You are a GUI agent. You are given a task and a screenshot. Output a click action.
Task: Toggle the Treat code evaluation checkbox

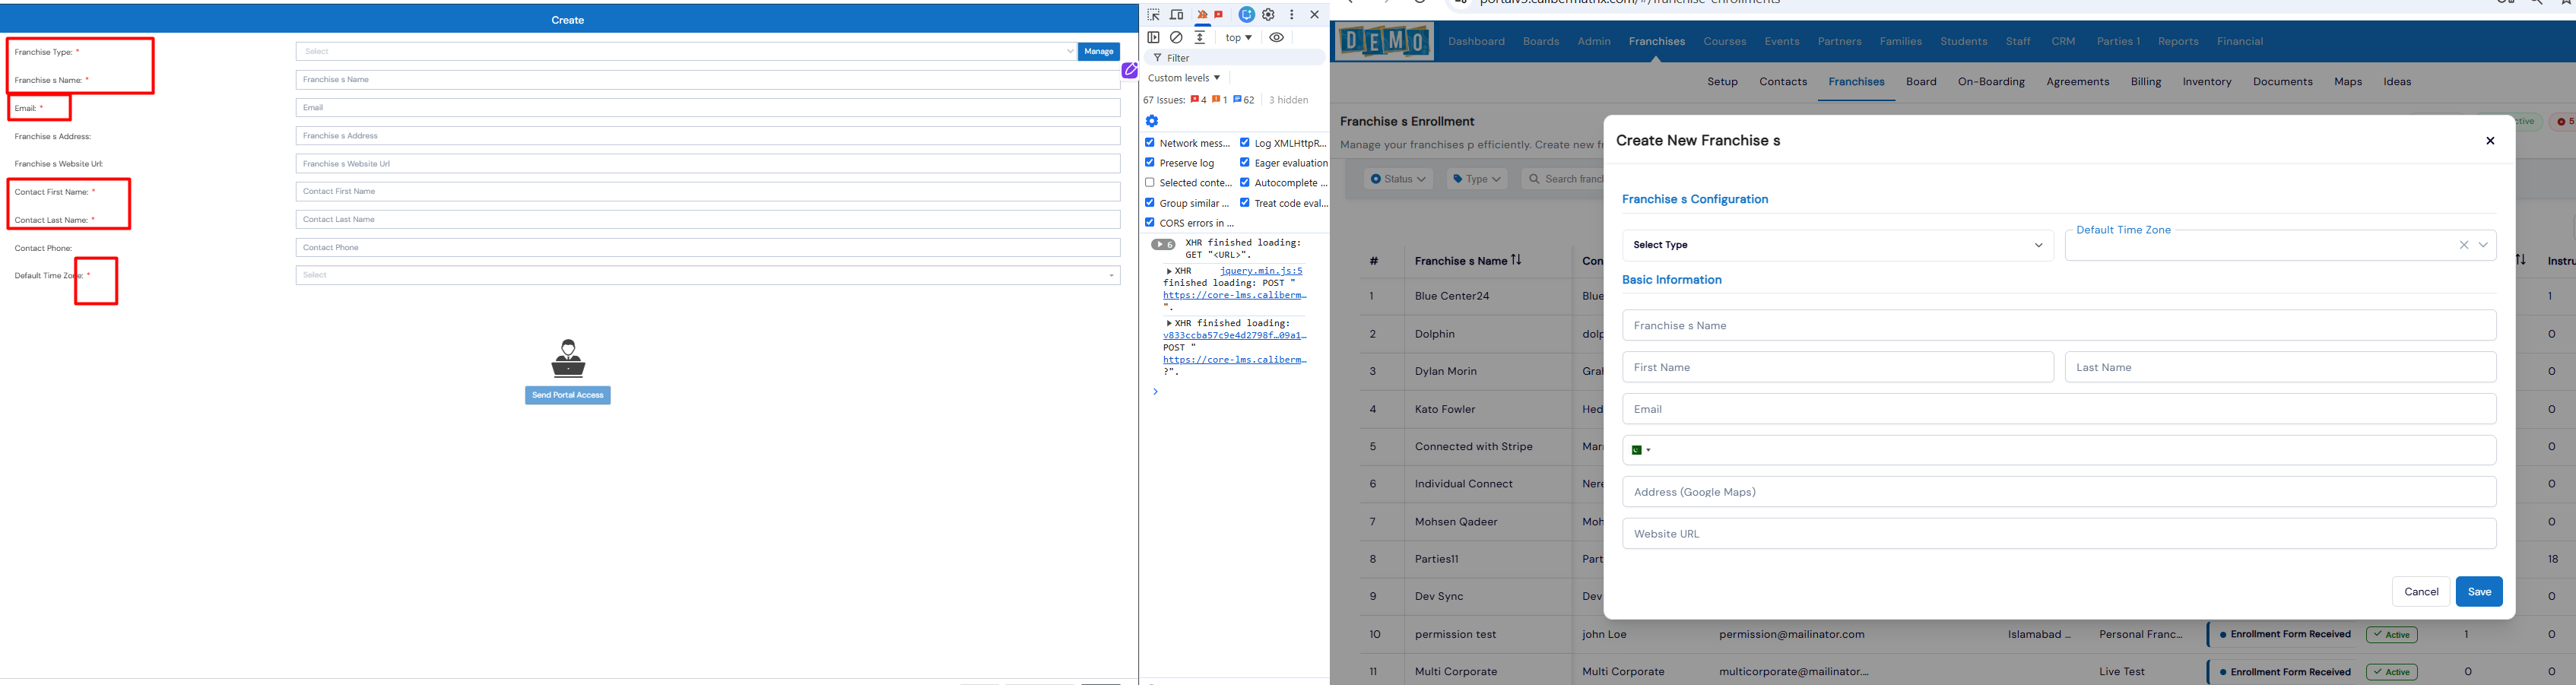[1245, 202]
